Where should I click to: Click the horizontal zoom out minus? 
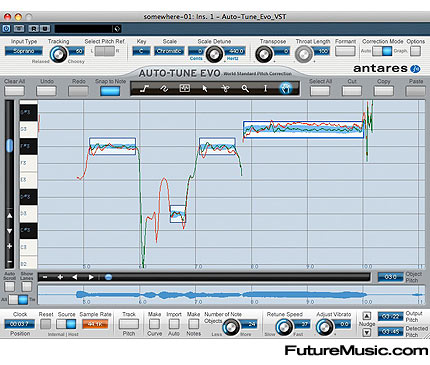[45, 277]
